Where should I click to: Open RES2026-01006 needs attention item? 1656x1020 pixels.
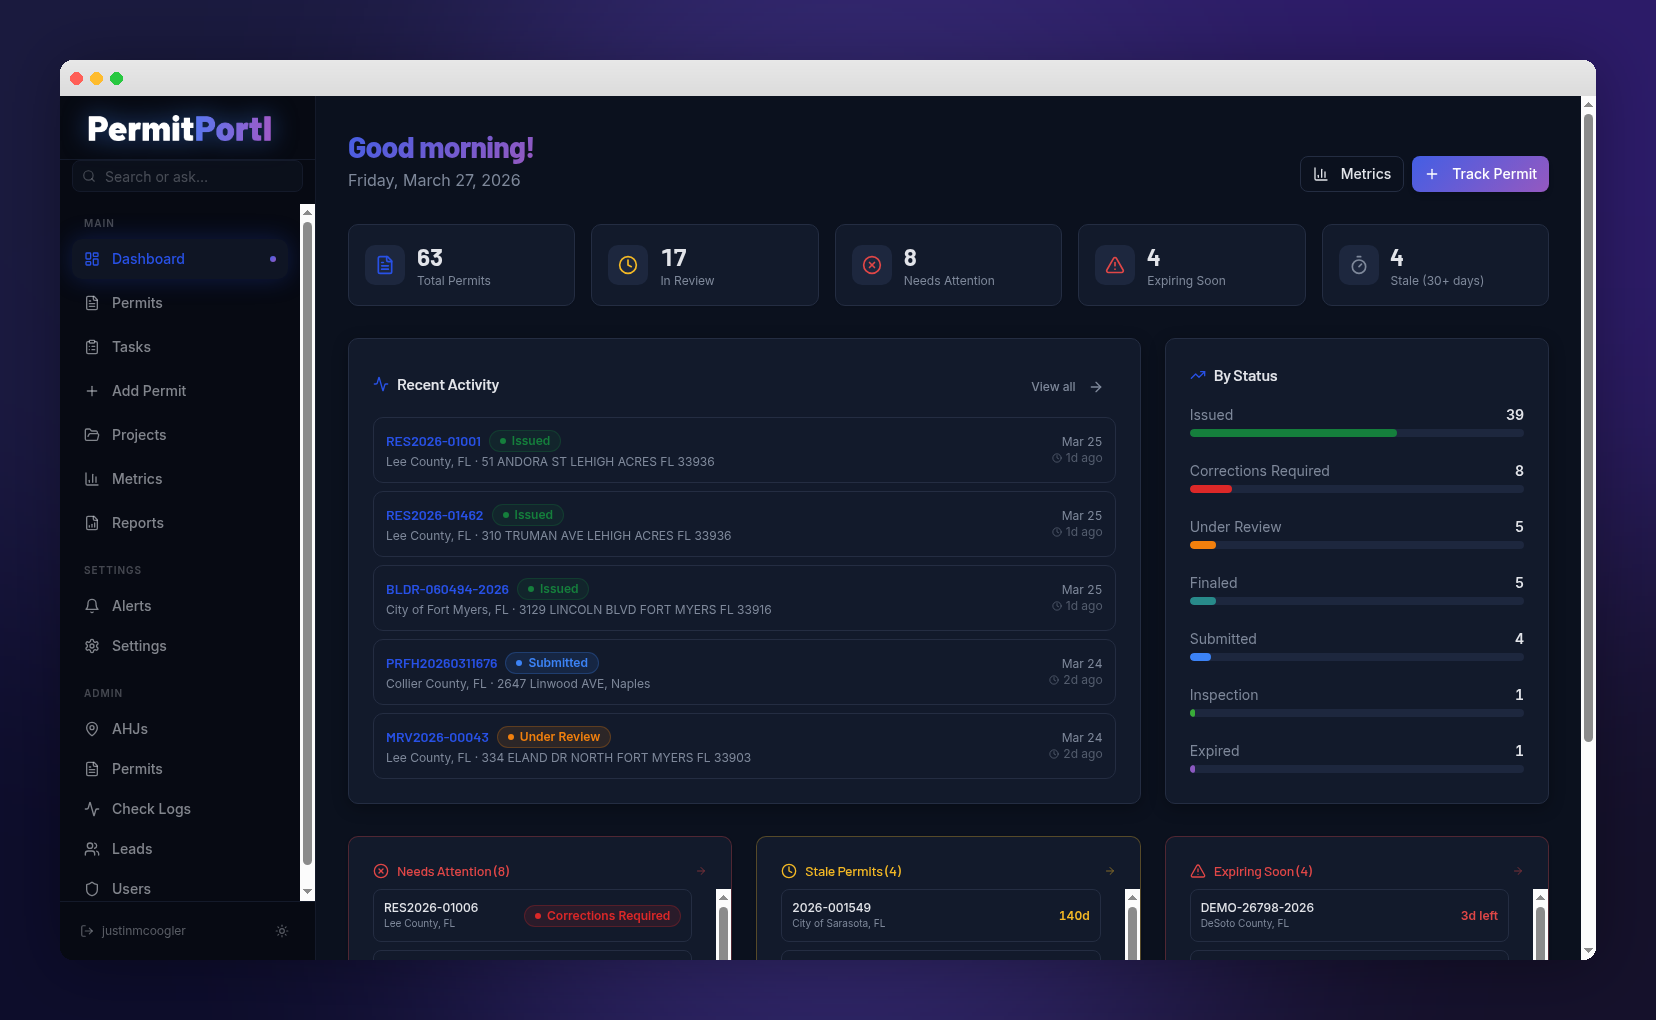[532, 915]
